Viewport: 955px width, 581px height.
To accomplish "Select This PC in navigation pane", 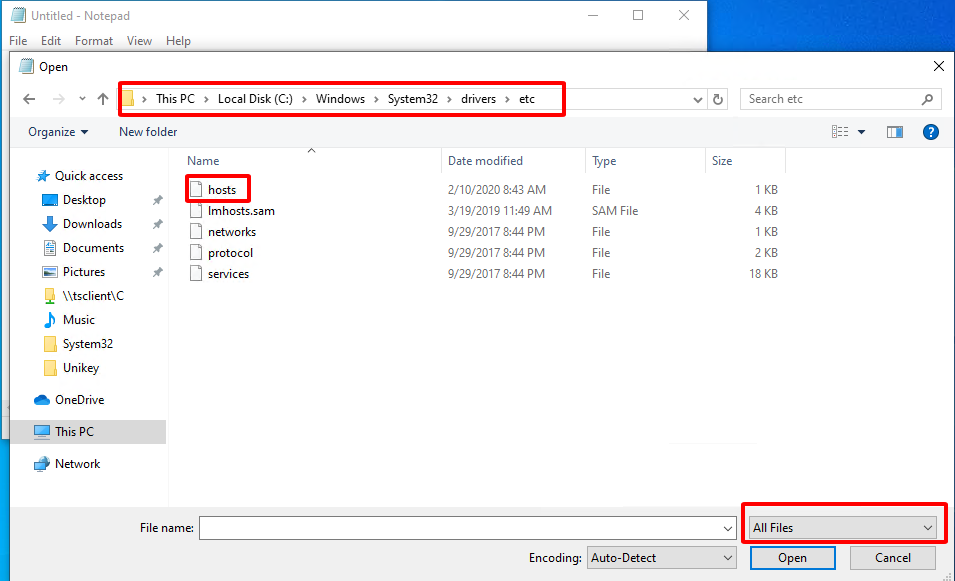I will pos(74,432).
